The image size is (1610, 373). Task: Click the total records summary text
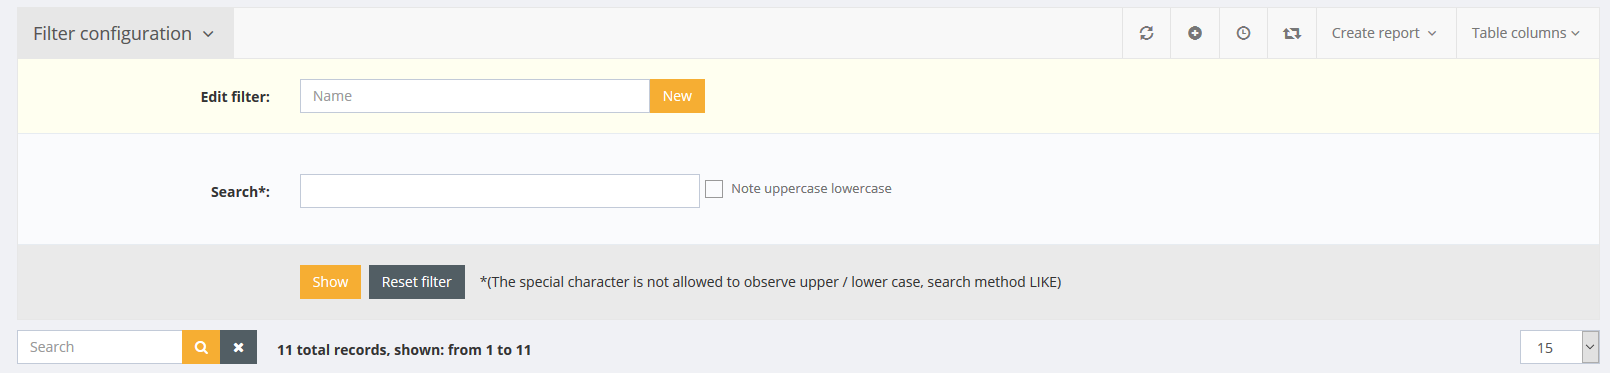(x=404, y=350)
